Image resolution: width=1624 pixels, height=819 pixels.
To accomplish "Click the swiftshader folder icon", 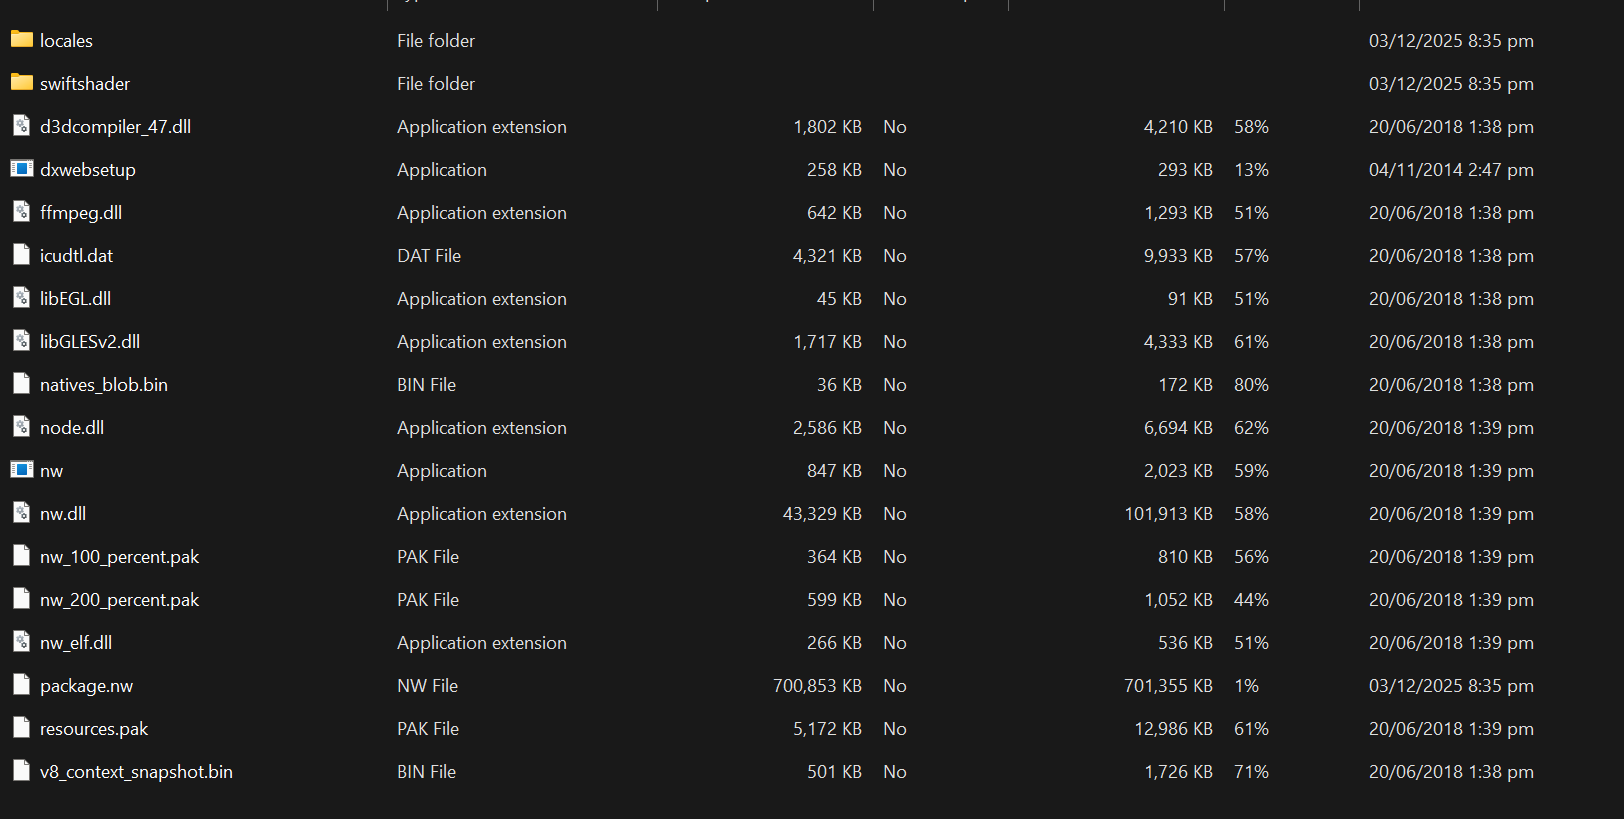I will (x=22, y=82).
